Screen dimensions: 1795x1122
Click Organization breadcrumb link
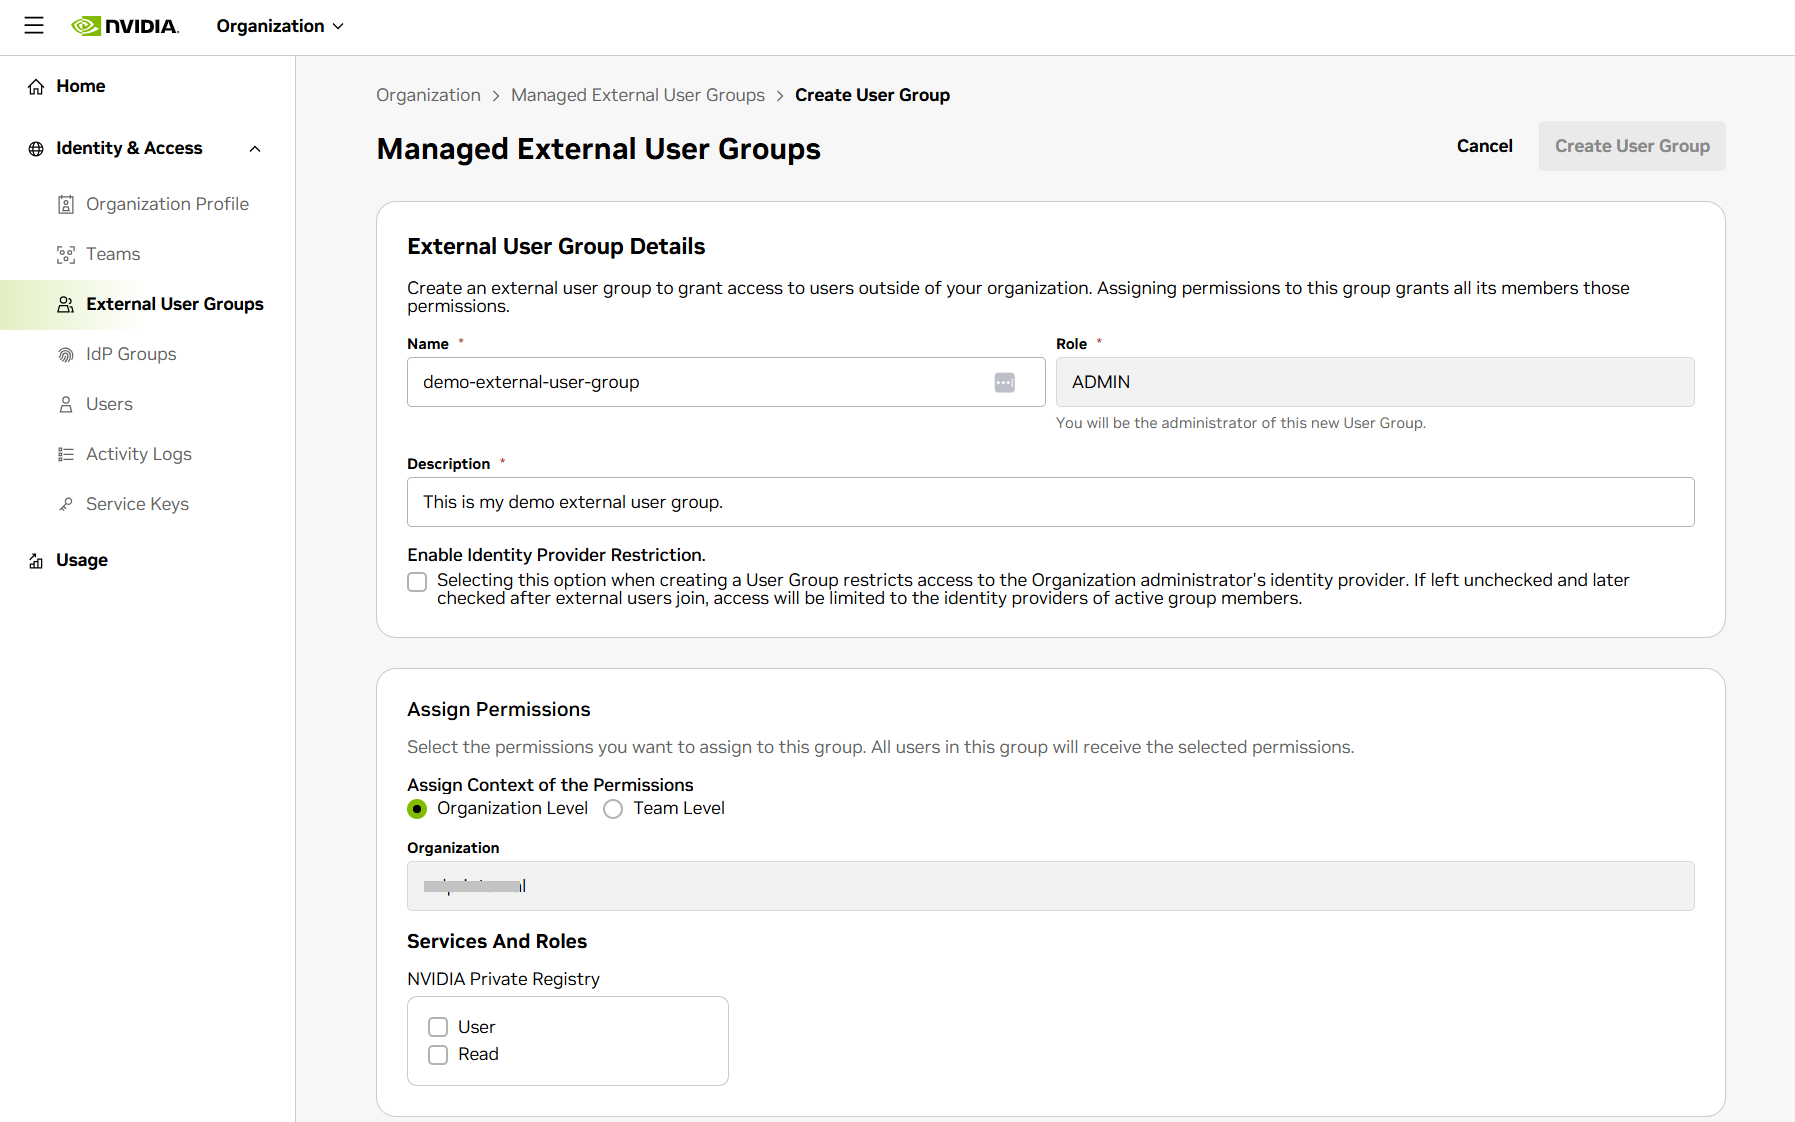click(428, 95)
